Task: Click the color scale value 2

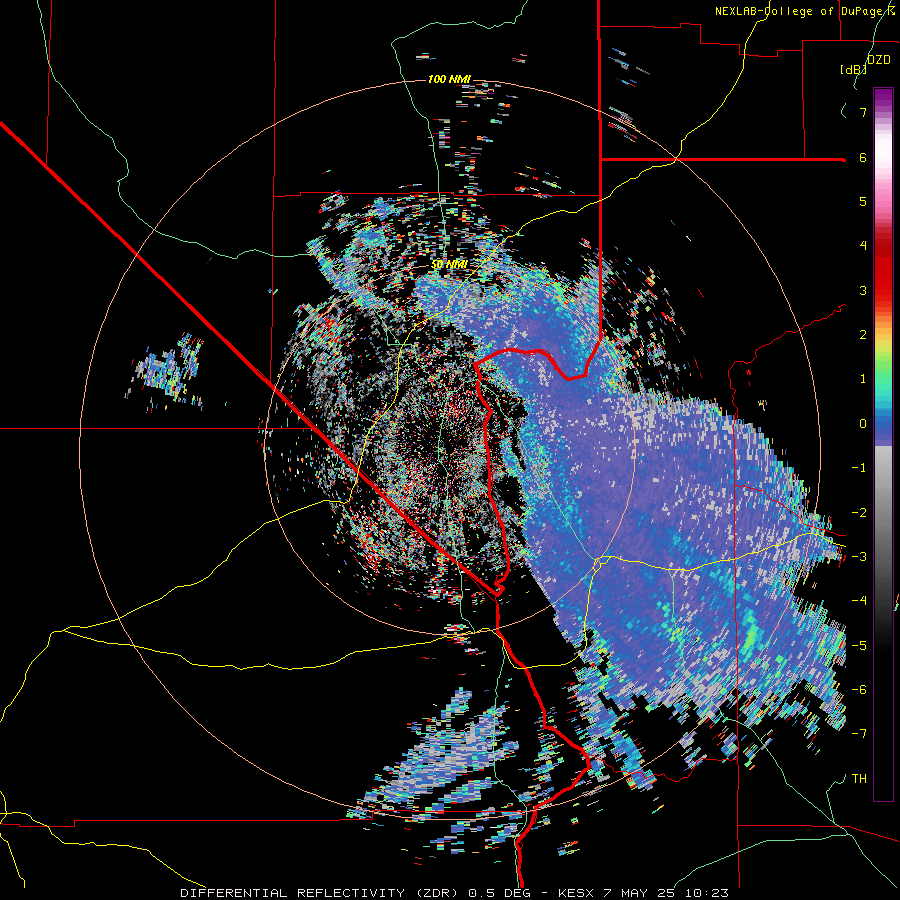Action: pos(863,335)
